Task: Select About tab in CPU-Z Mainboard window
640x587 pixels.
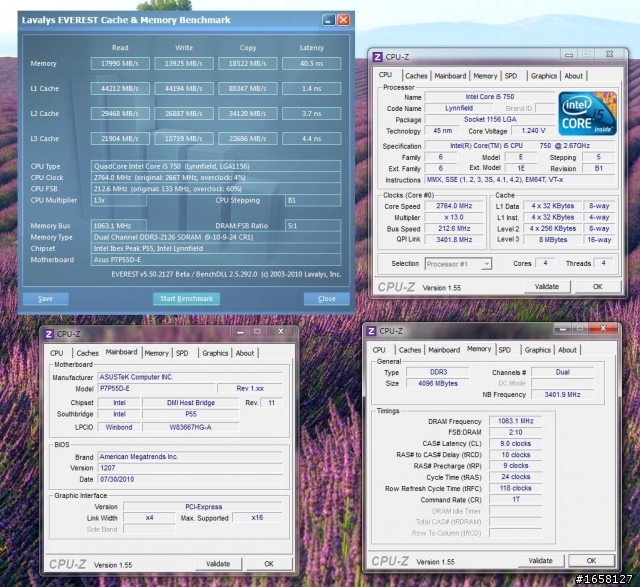Action: pos(245,353)
